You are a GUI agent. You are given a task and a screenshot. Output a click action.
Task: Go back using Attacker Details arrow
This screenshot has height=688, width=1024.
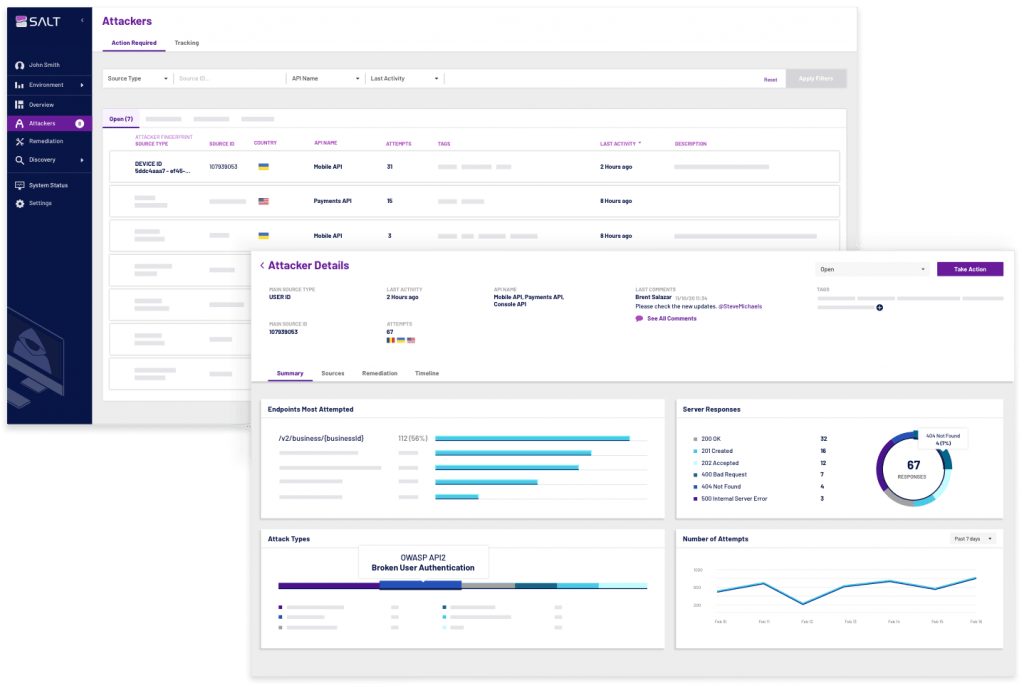coord(262,266)
